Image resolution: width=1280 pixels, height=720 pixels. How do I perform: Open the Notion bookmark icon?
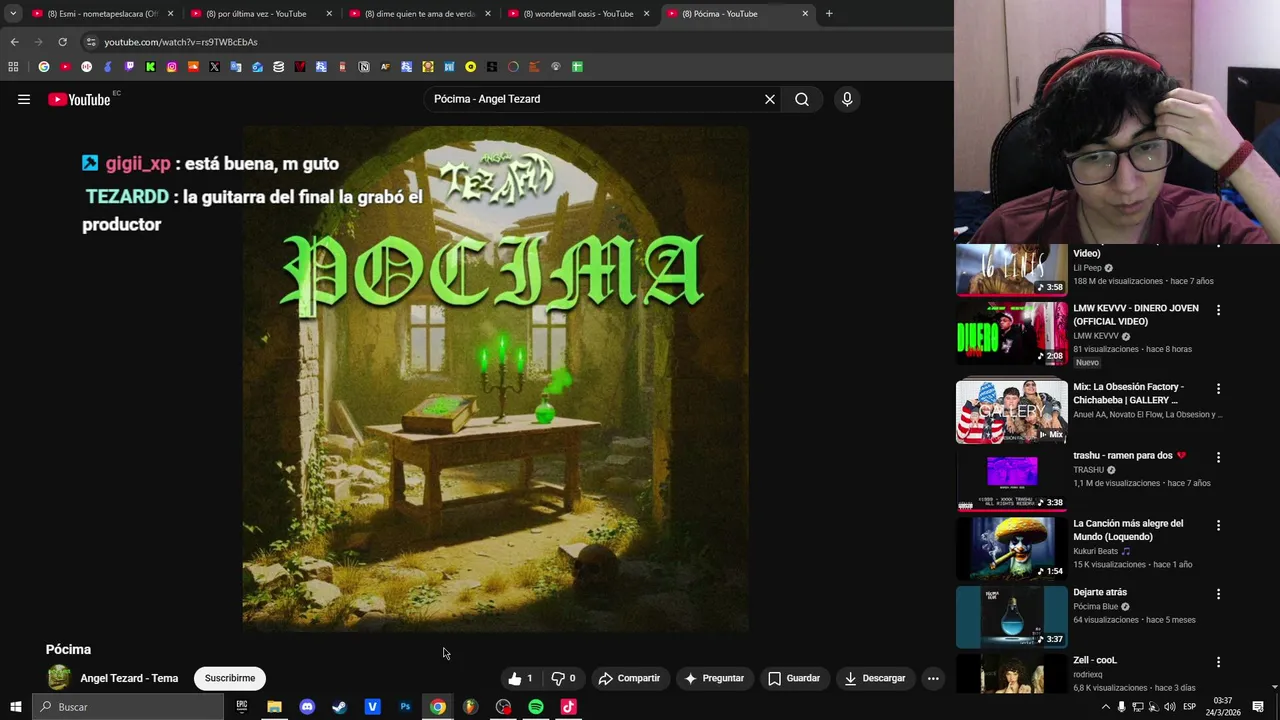click(364, 67)
